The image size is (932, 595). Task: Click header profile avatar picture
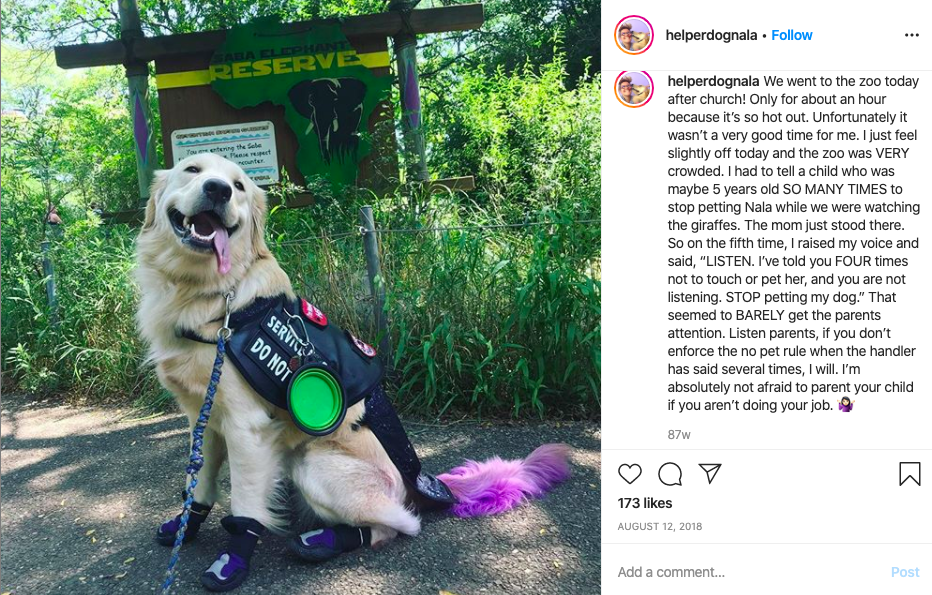634,35
